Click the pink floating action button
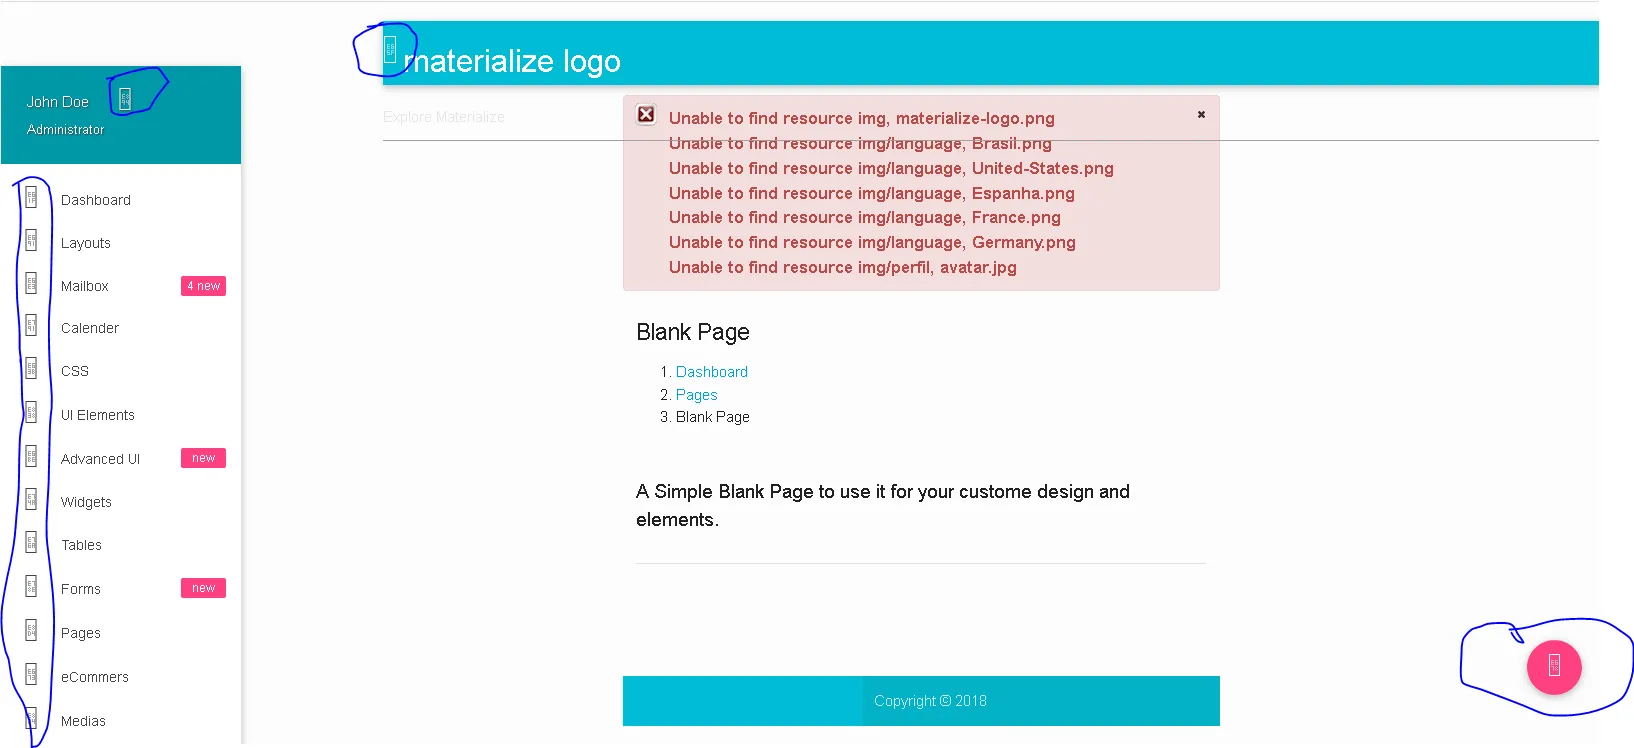Image resolution: width=1634 pixels, height=748 pixels. point(1553,666)
